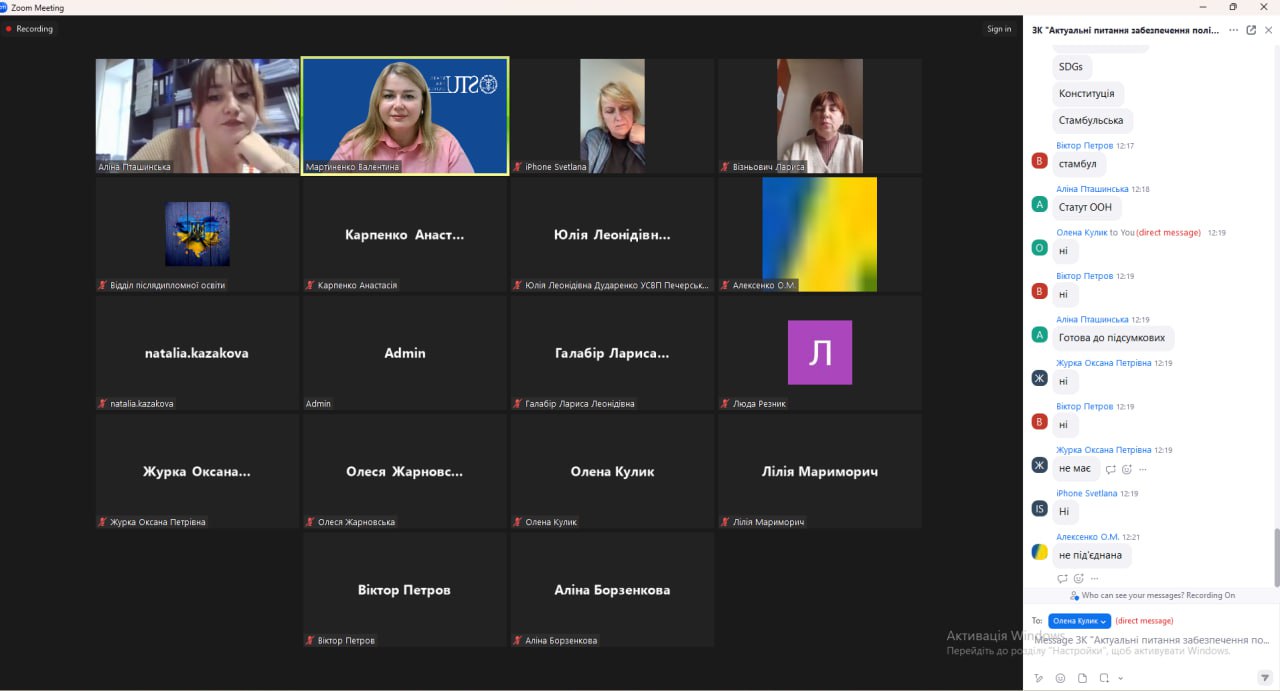Click the file attachment icon in chat
Image resolution: width=1280 pixels, height=691 pixels.
(1082, 678)
